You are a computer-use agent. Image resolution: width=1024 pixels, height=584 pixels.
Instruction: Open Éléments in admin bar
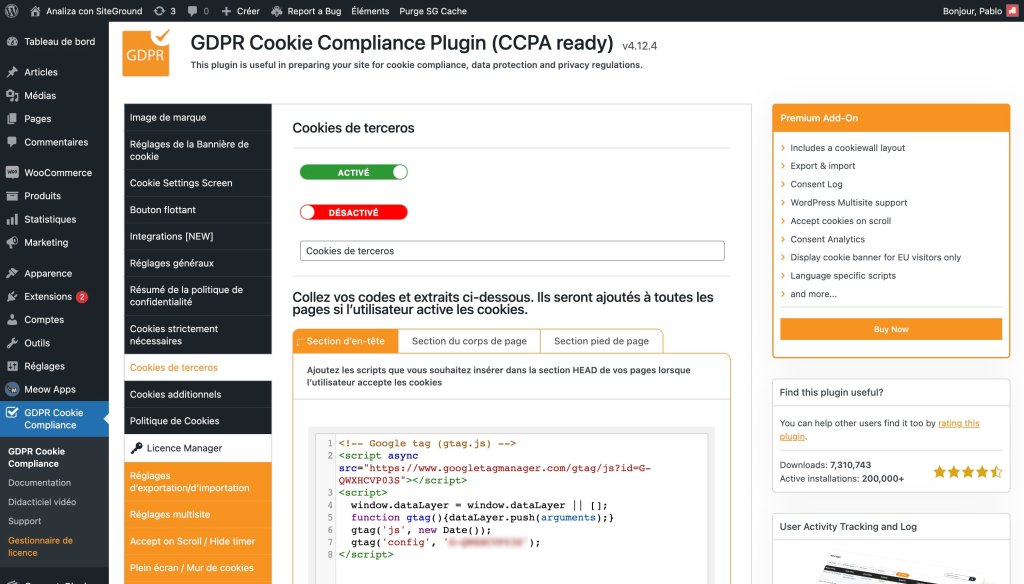(x=370, y=11)
